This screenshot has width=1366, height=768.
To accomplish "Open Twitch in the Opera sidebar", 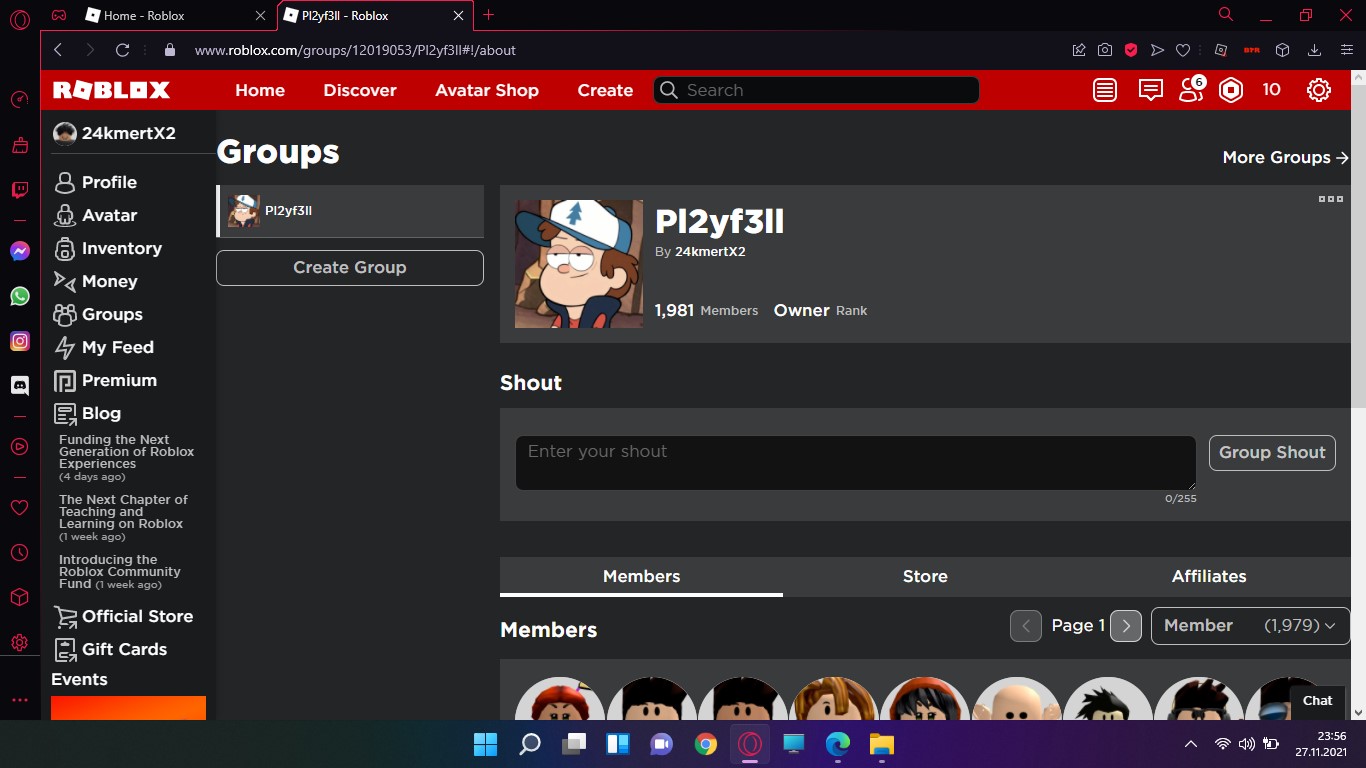I will [20, 190].
